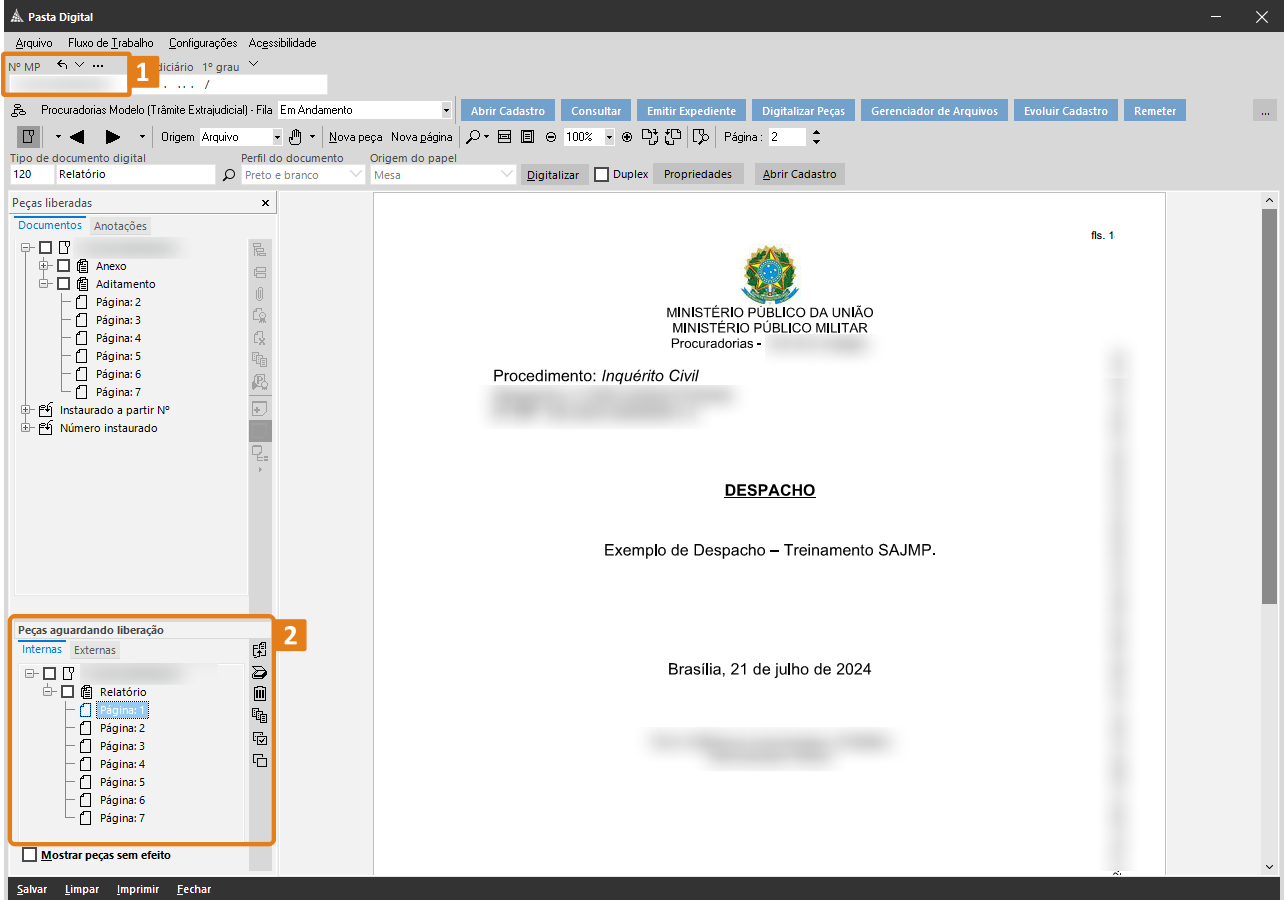This screenshot has width=1284, height=900.
Task: Enable the Duplex checkbox
Action: [x=601, y=174]
